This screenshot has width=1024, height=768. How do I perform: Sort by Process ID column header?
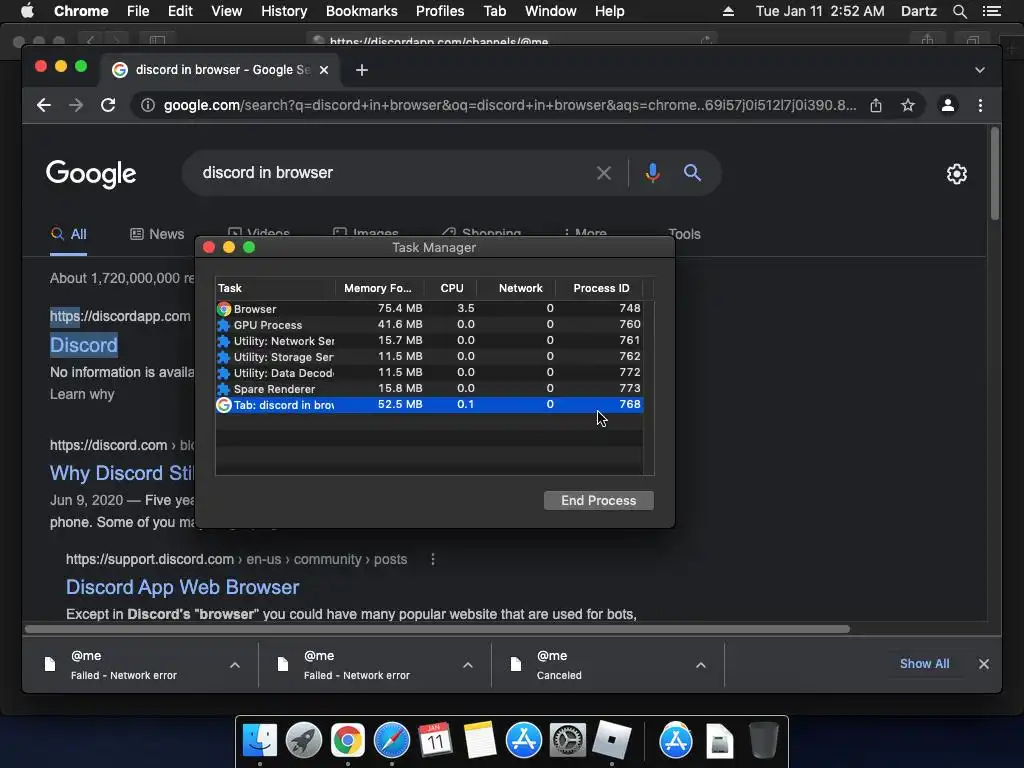(x=600, y=288)
